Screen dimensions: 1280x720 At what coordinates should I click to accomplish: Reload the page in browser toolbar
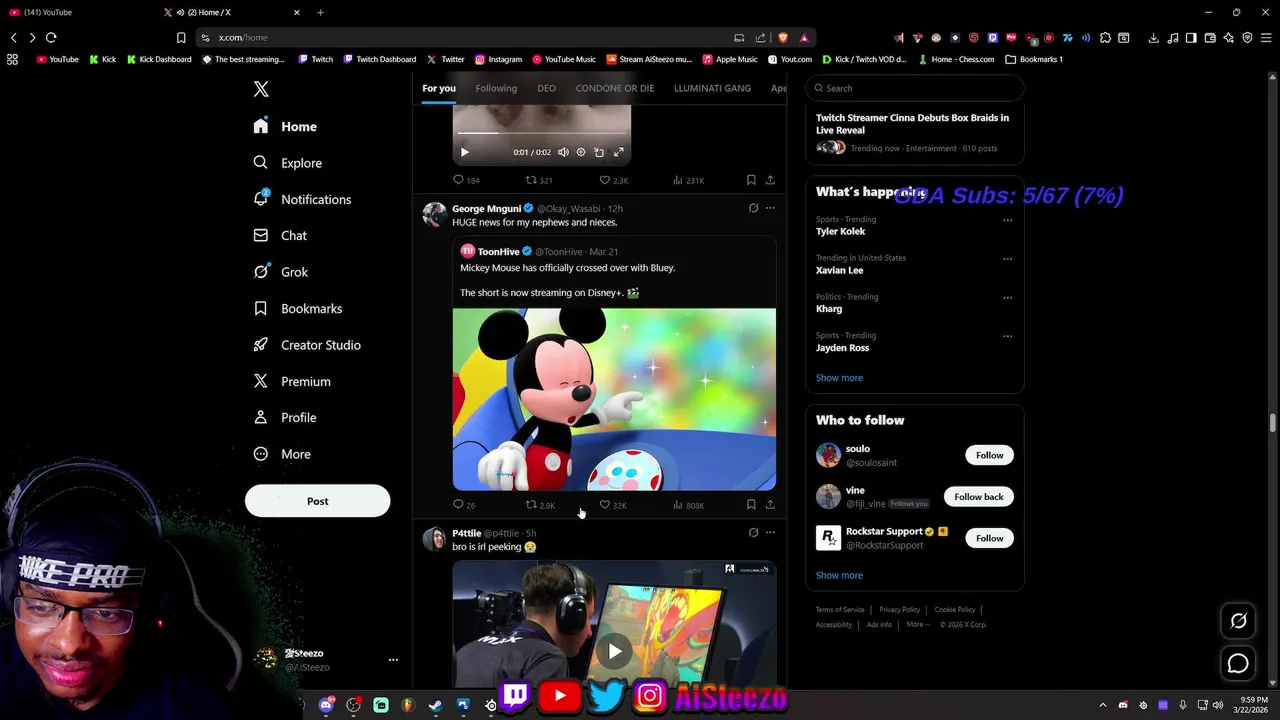tap(51, 37)
